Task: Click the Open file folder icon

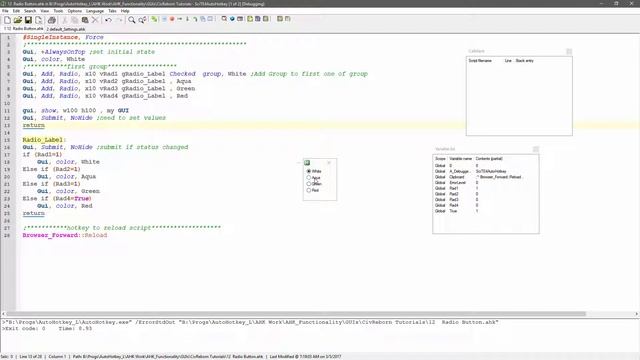Action: point(18,20)
